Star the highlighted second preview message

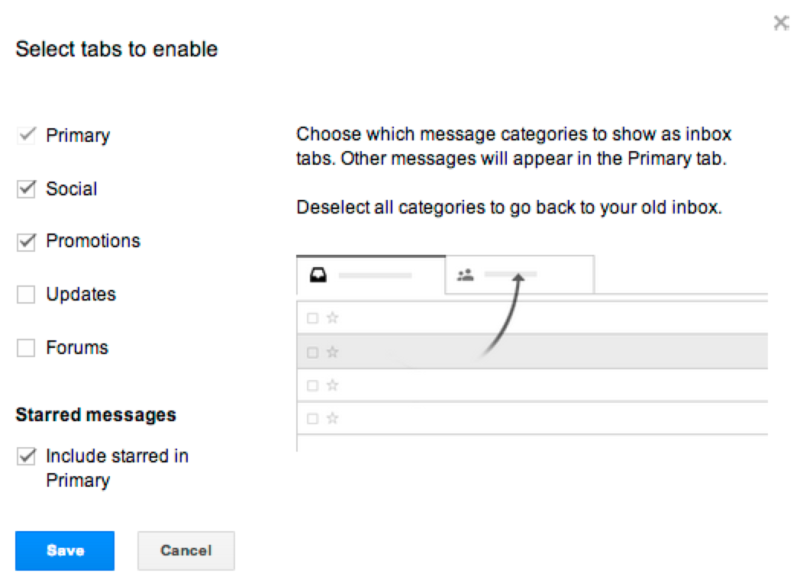[331, 351]
